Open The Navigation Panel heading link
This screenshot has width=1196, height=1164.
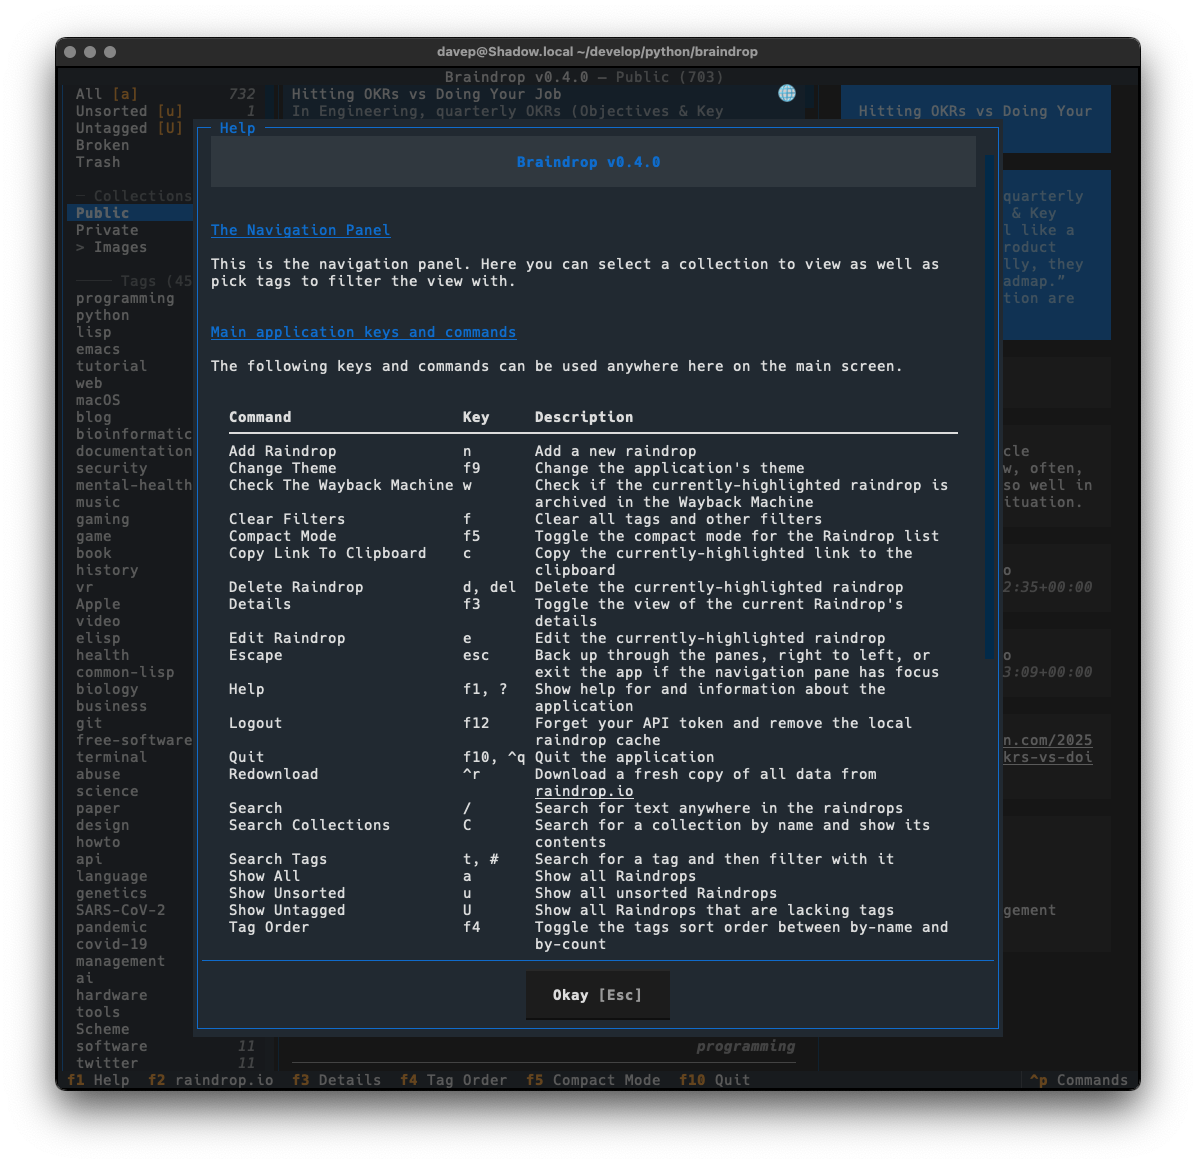pyautogui.click(x=301, y=230)
